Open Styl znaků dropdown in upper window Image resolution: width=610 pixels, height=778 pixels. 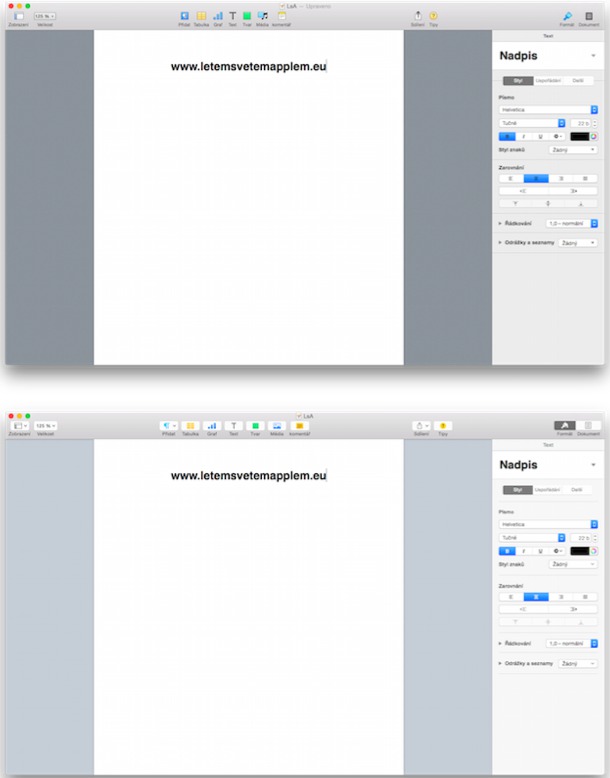(573, 150)
